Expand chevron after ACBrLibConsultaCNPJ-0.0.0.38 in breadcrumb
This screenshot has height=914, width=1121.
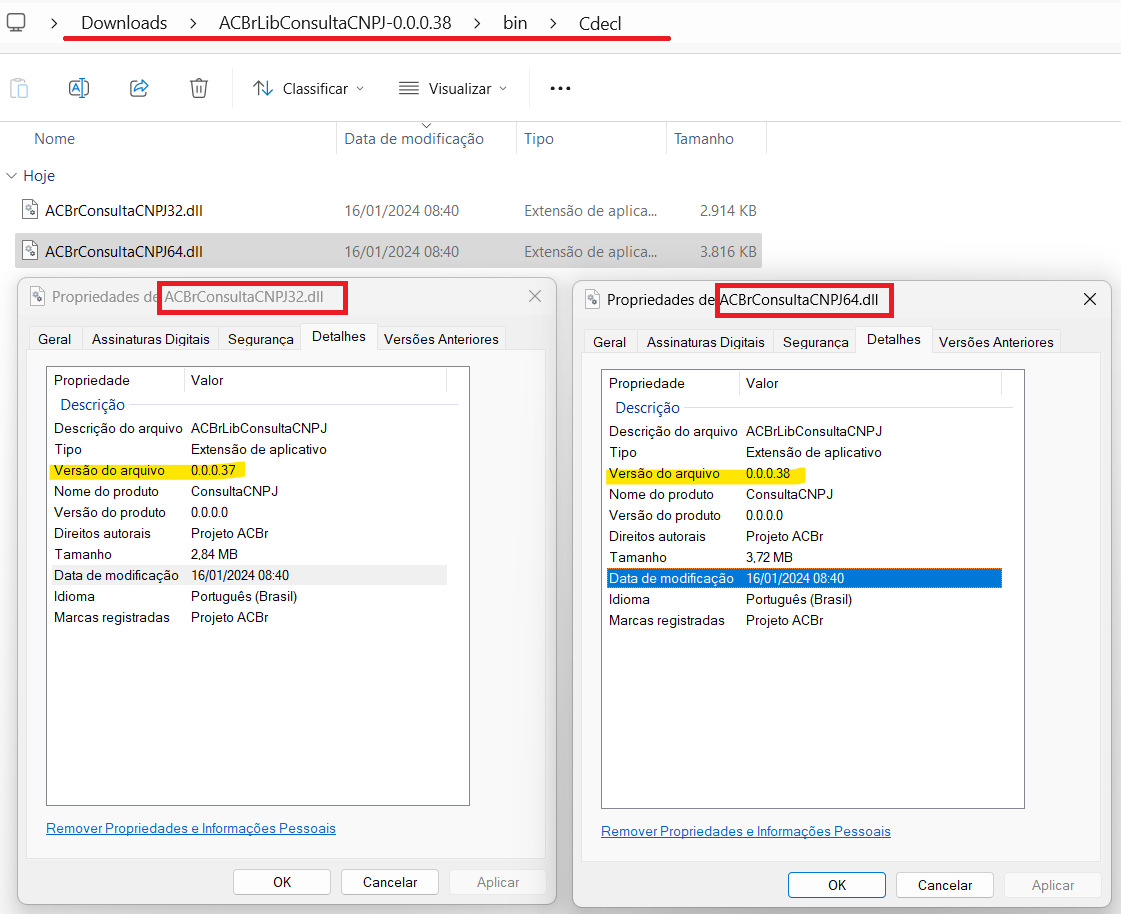pyautogui.click(x=478, y=23)
